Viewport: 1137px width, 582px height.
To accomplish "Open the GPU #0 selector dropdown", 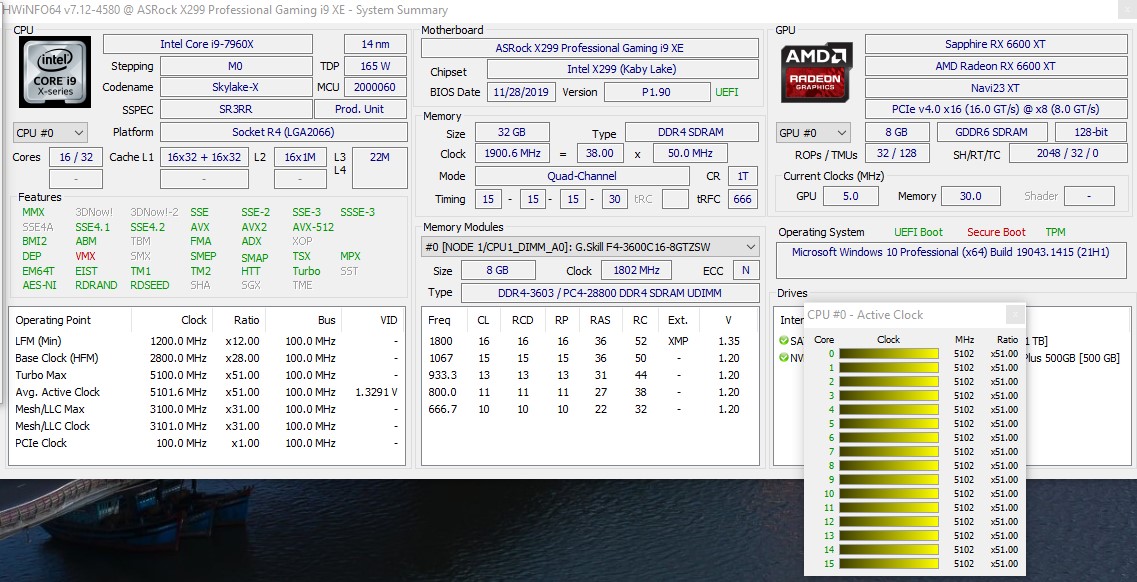I will tap(813, 133).
